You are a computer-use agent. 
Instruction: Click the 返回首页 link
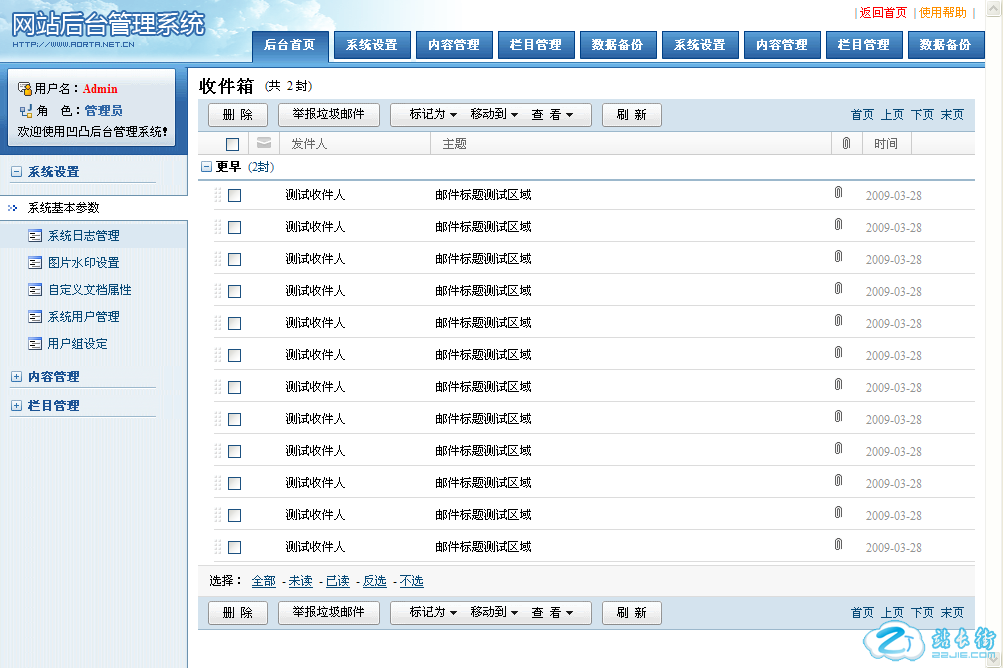tap(883, 13)
